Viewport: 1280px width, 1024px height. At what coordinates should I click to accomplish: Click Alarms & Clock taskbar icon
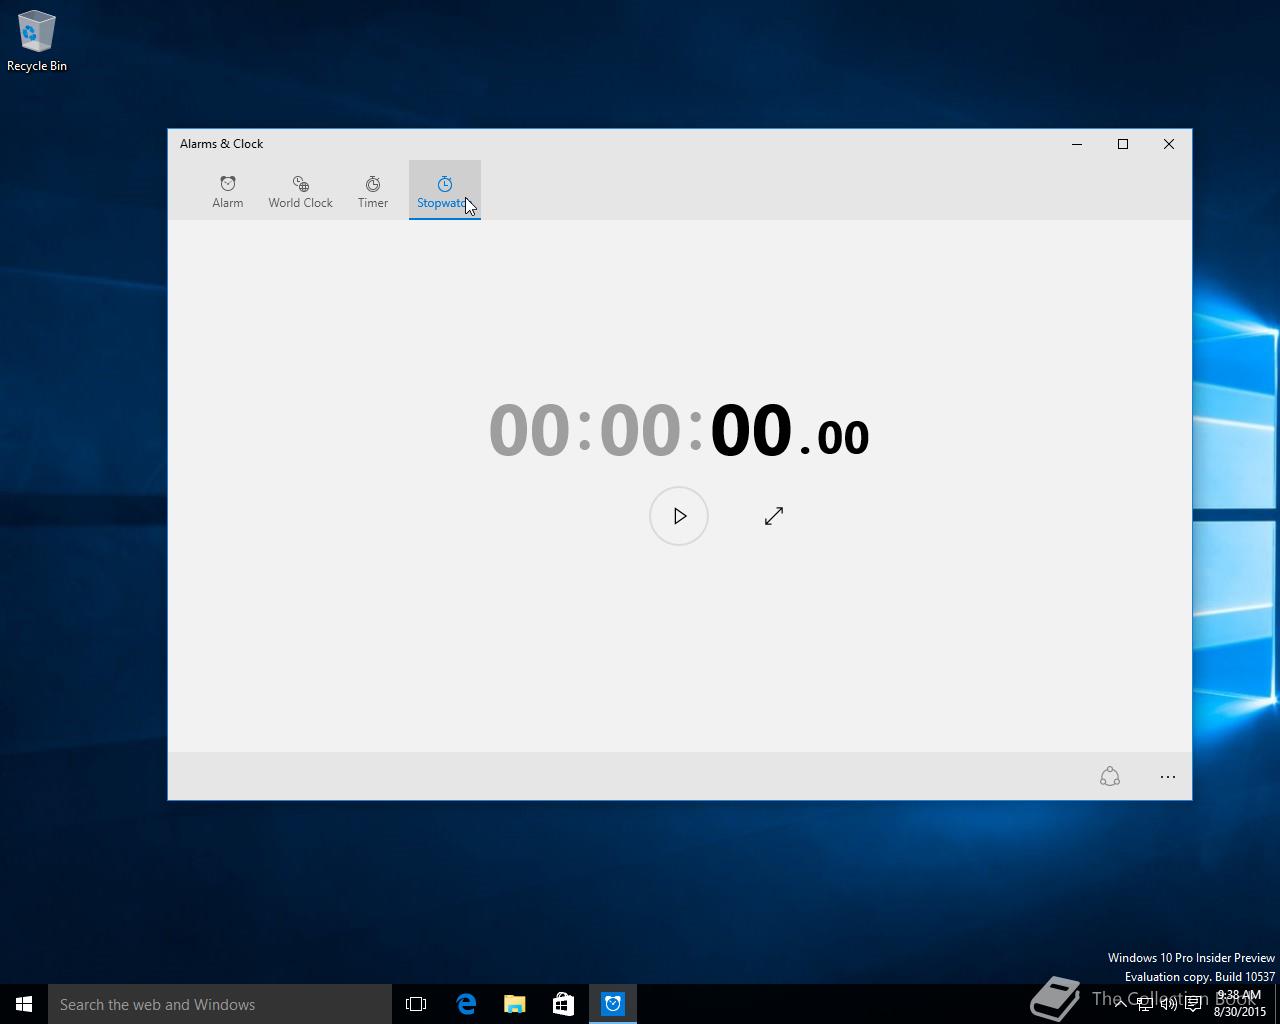(613, 1004)
